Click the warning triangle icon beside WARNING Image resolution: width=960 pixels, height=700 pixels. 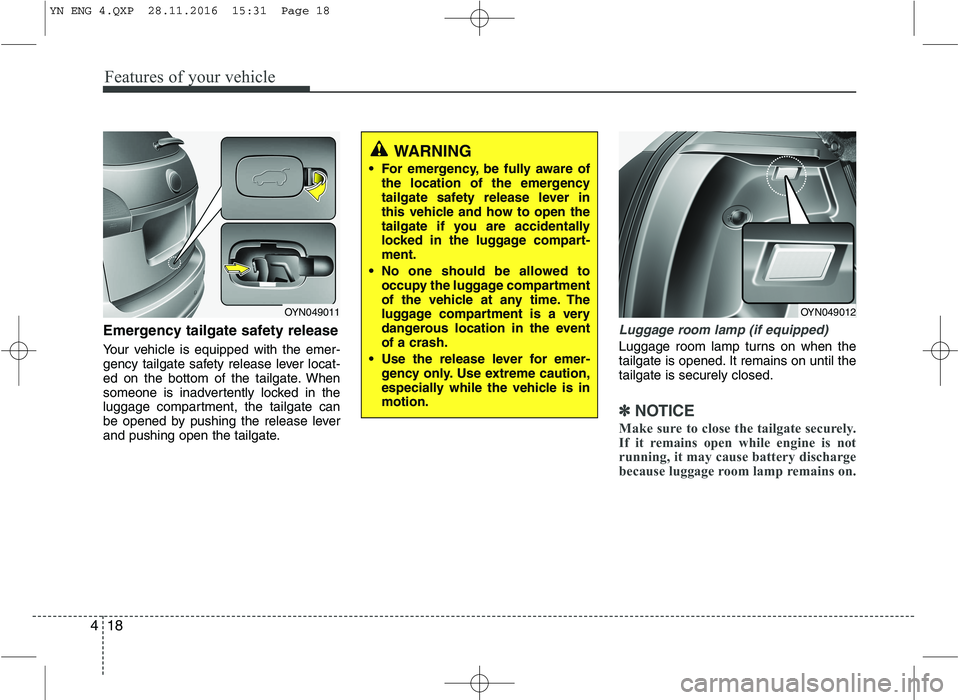[380, 149]
